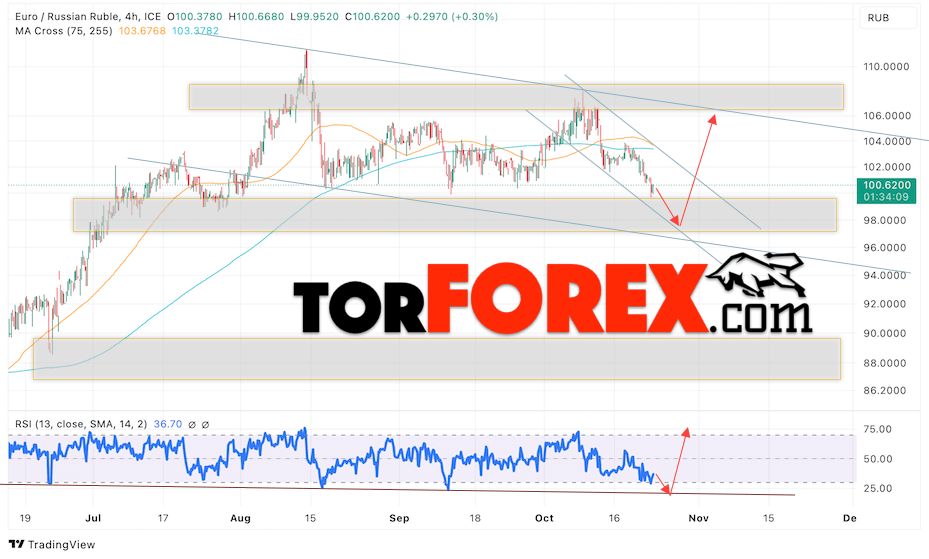Click the high price H100.6680
The width and height of the screenshot is (929, 559).
click(257, 17)
